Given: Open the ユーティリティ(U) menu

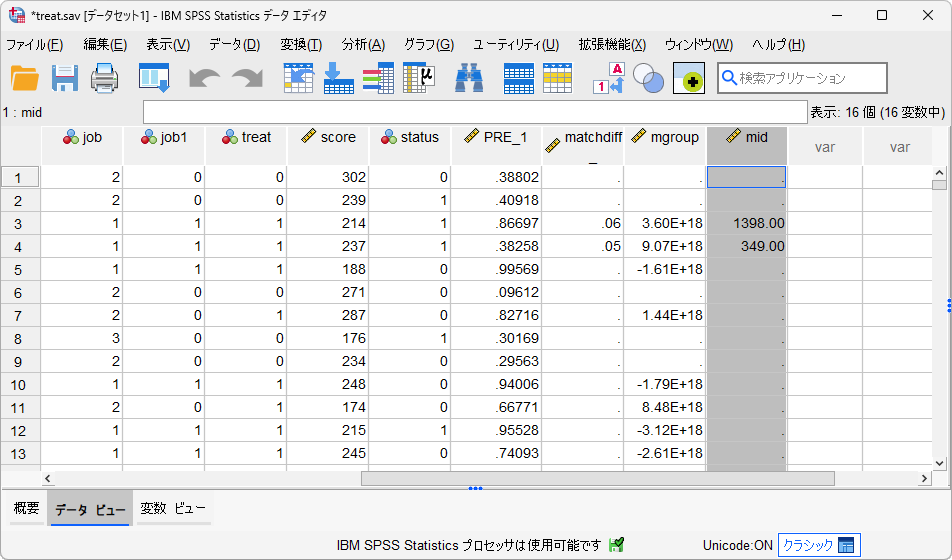Looking at the screenshot, I should [x=516, y=45].
